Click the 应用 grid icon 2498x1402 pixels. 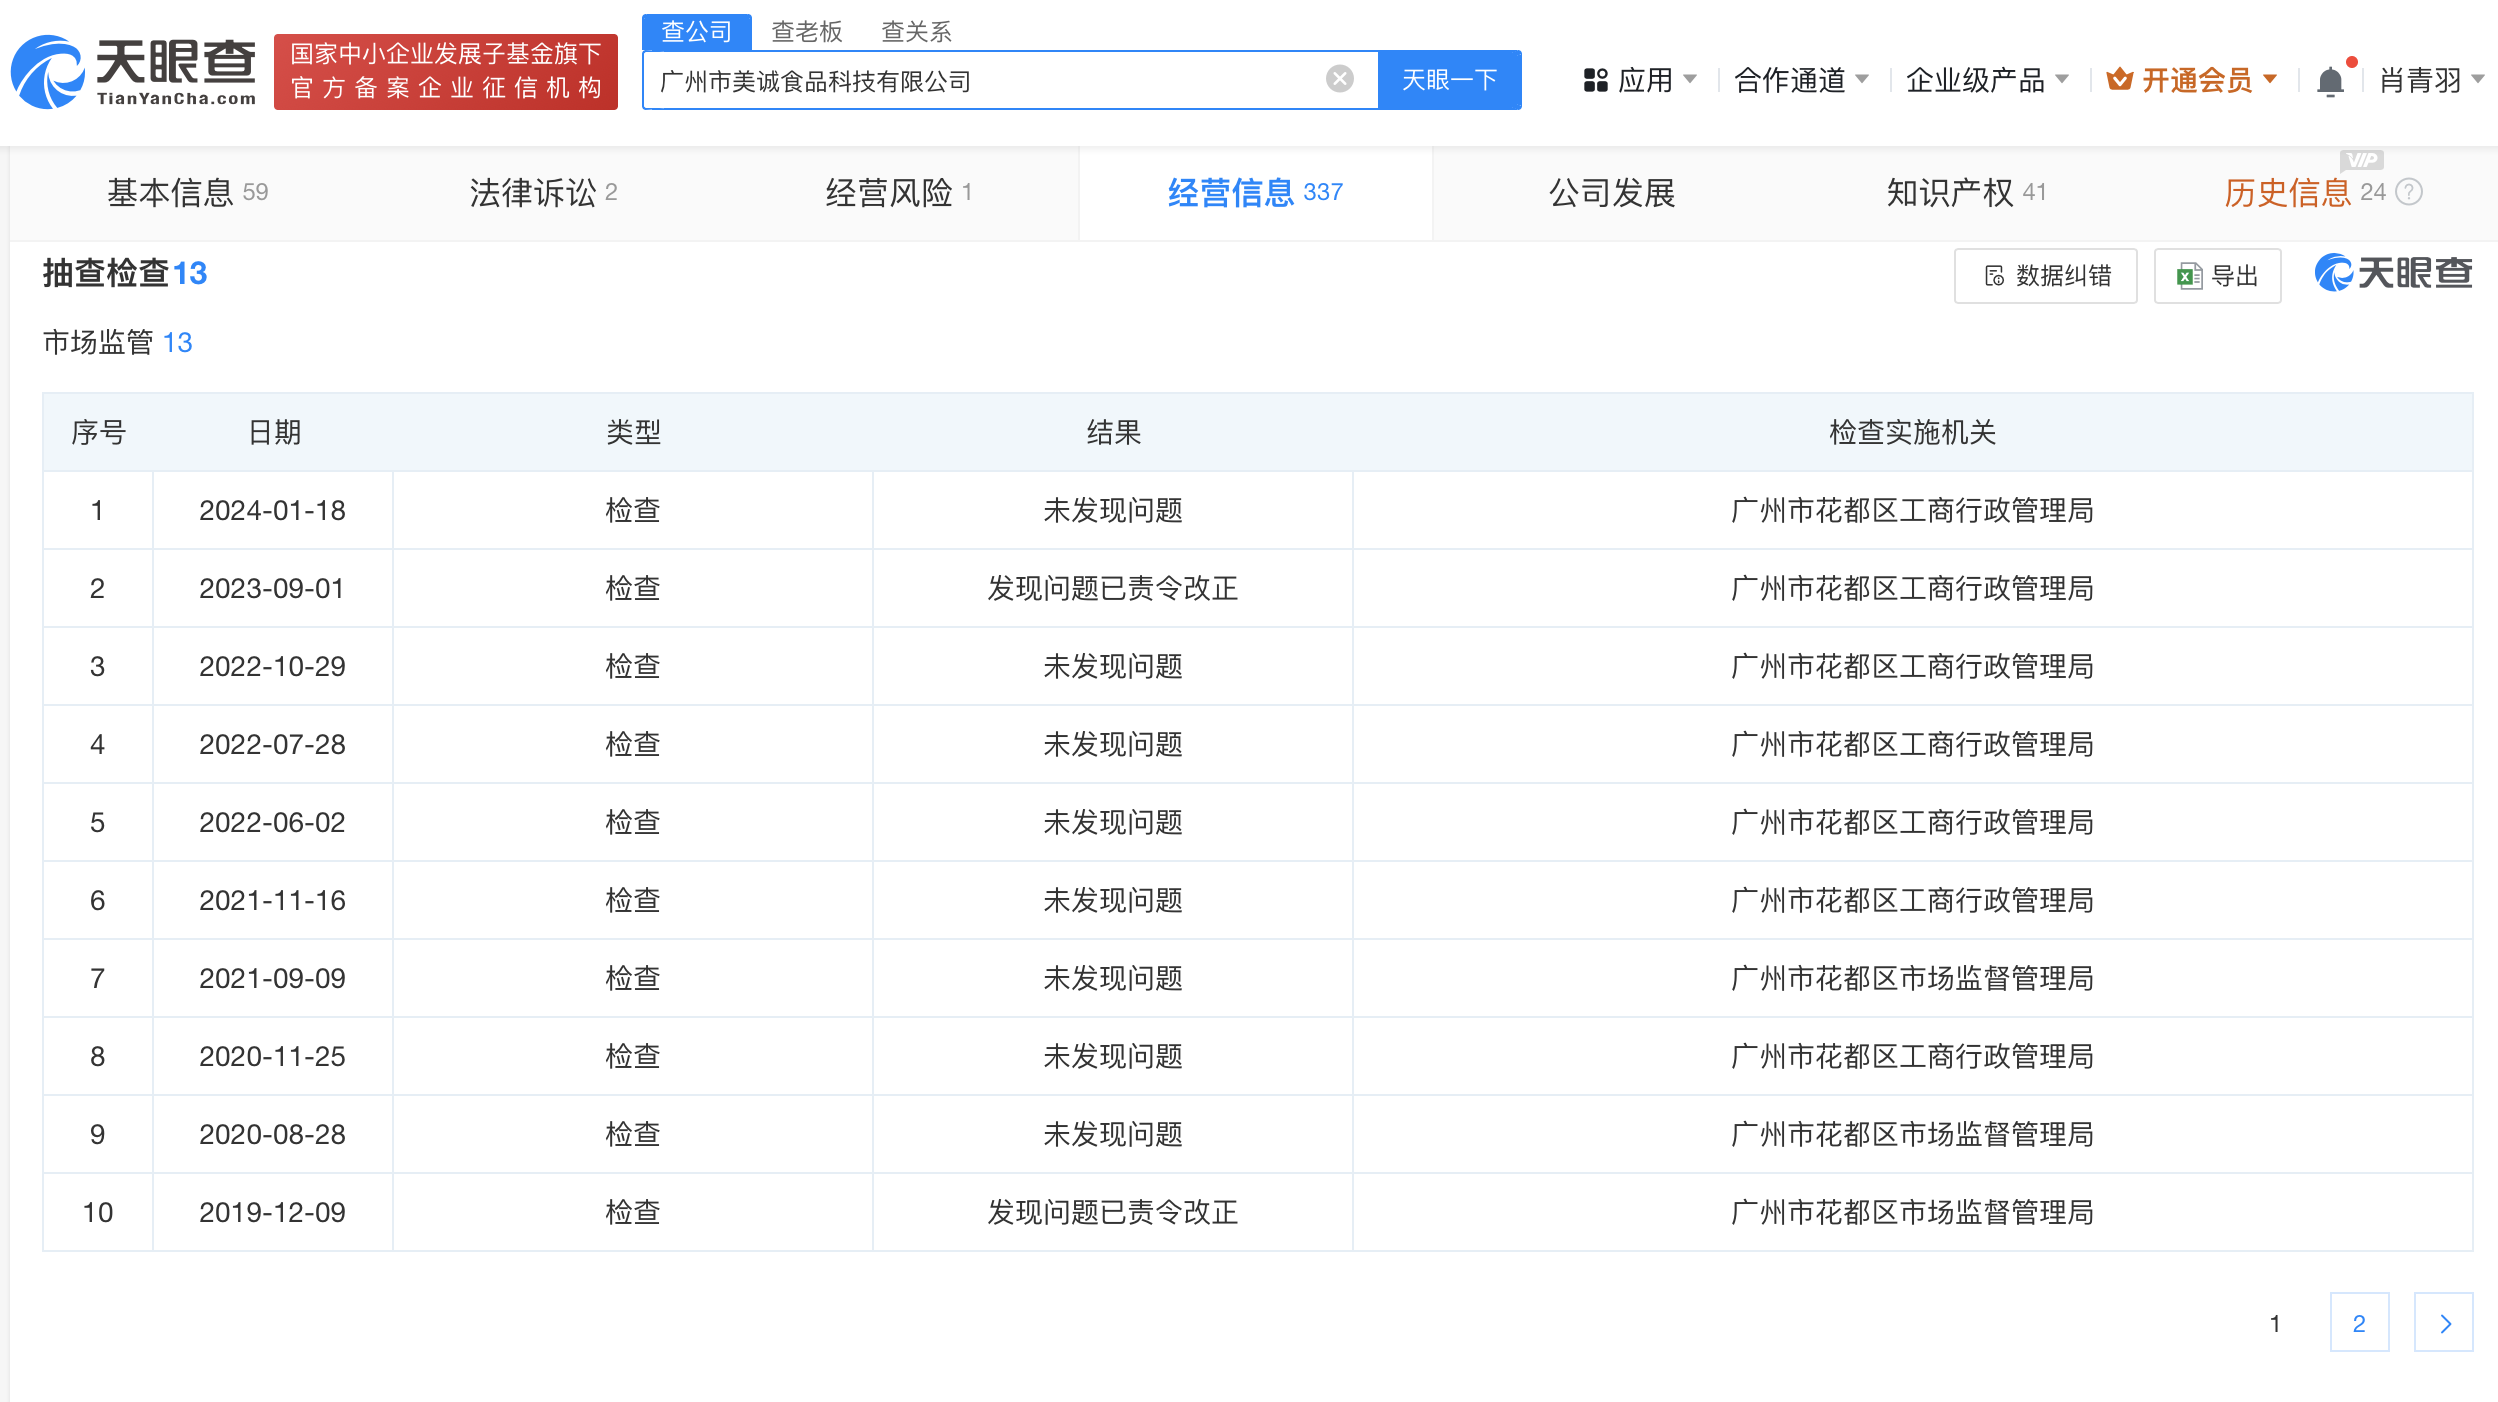[x=1597, y=80]
